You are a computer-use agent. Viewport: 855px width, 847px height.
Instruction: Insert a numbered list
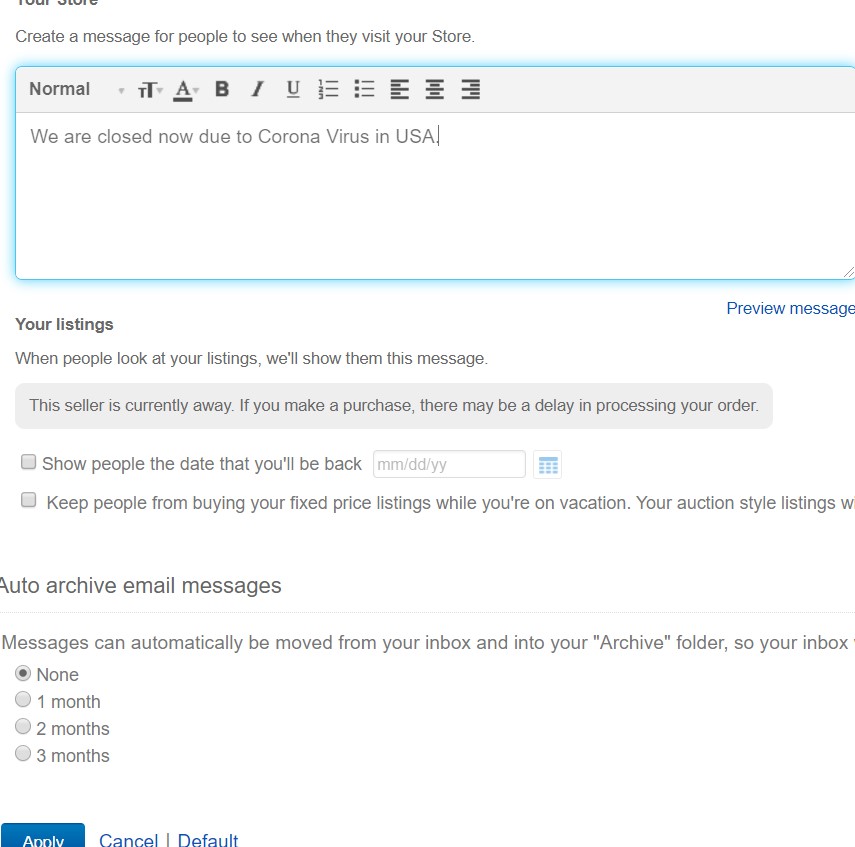coord(328,89)
